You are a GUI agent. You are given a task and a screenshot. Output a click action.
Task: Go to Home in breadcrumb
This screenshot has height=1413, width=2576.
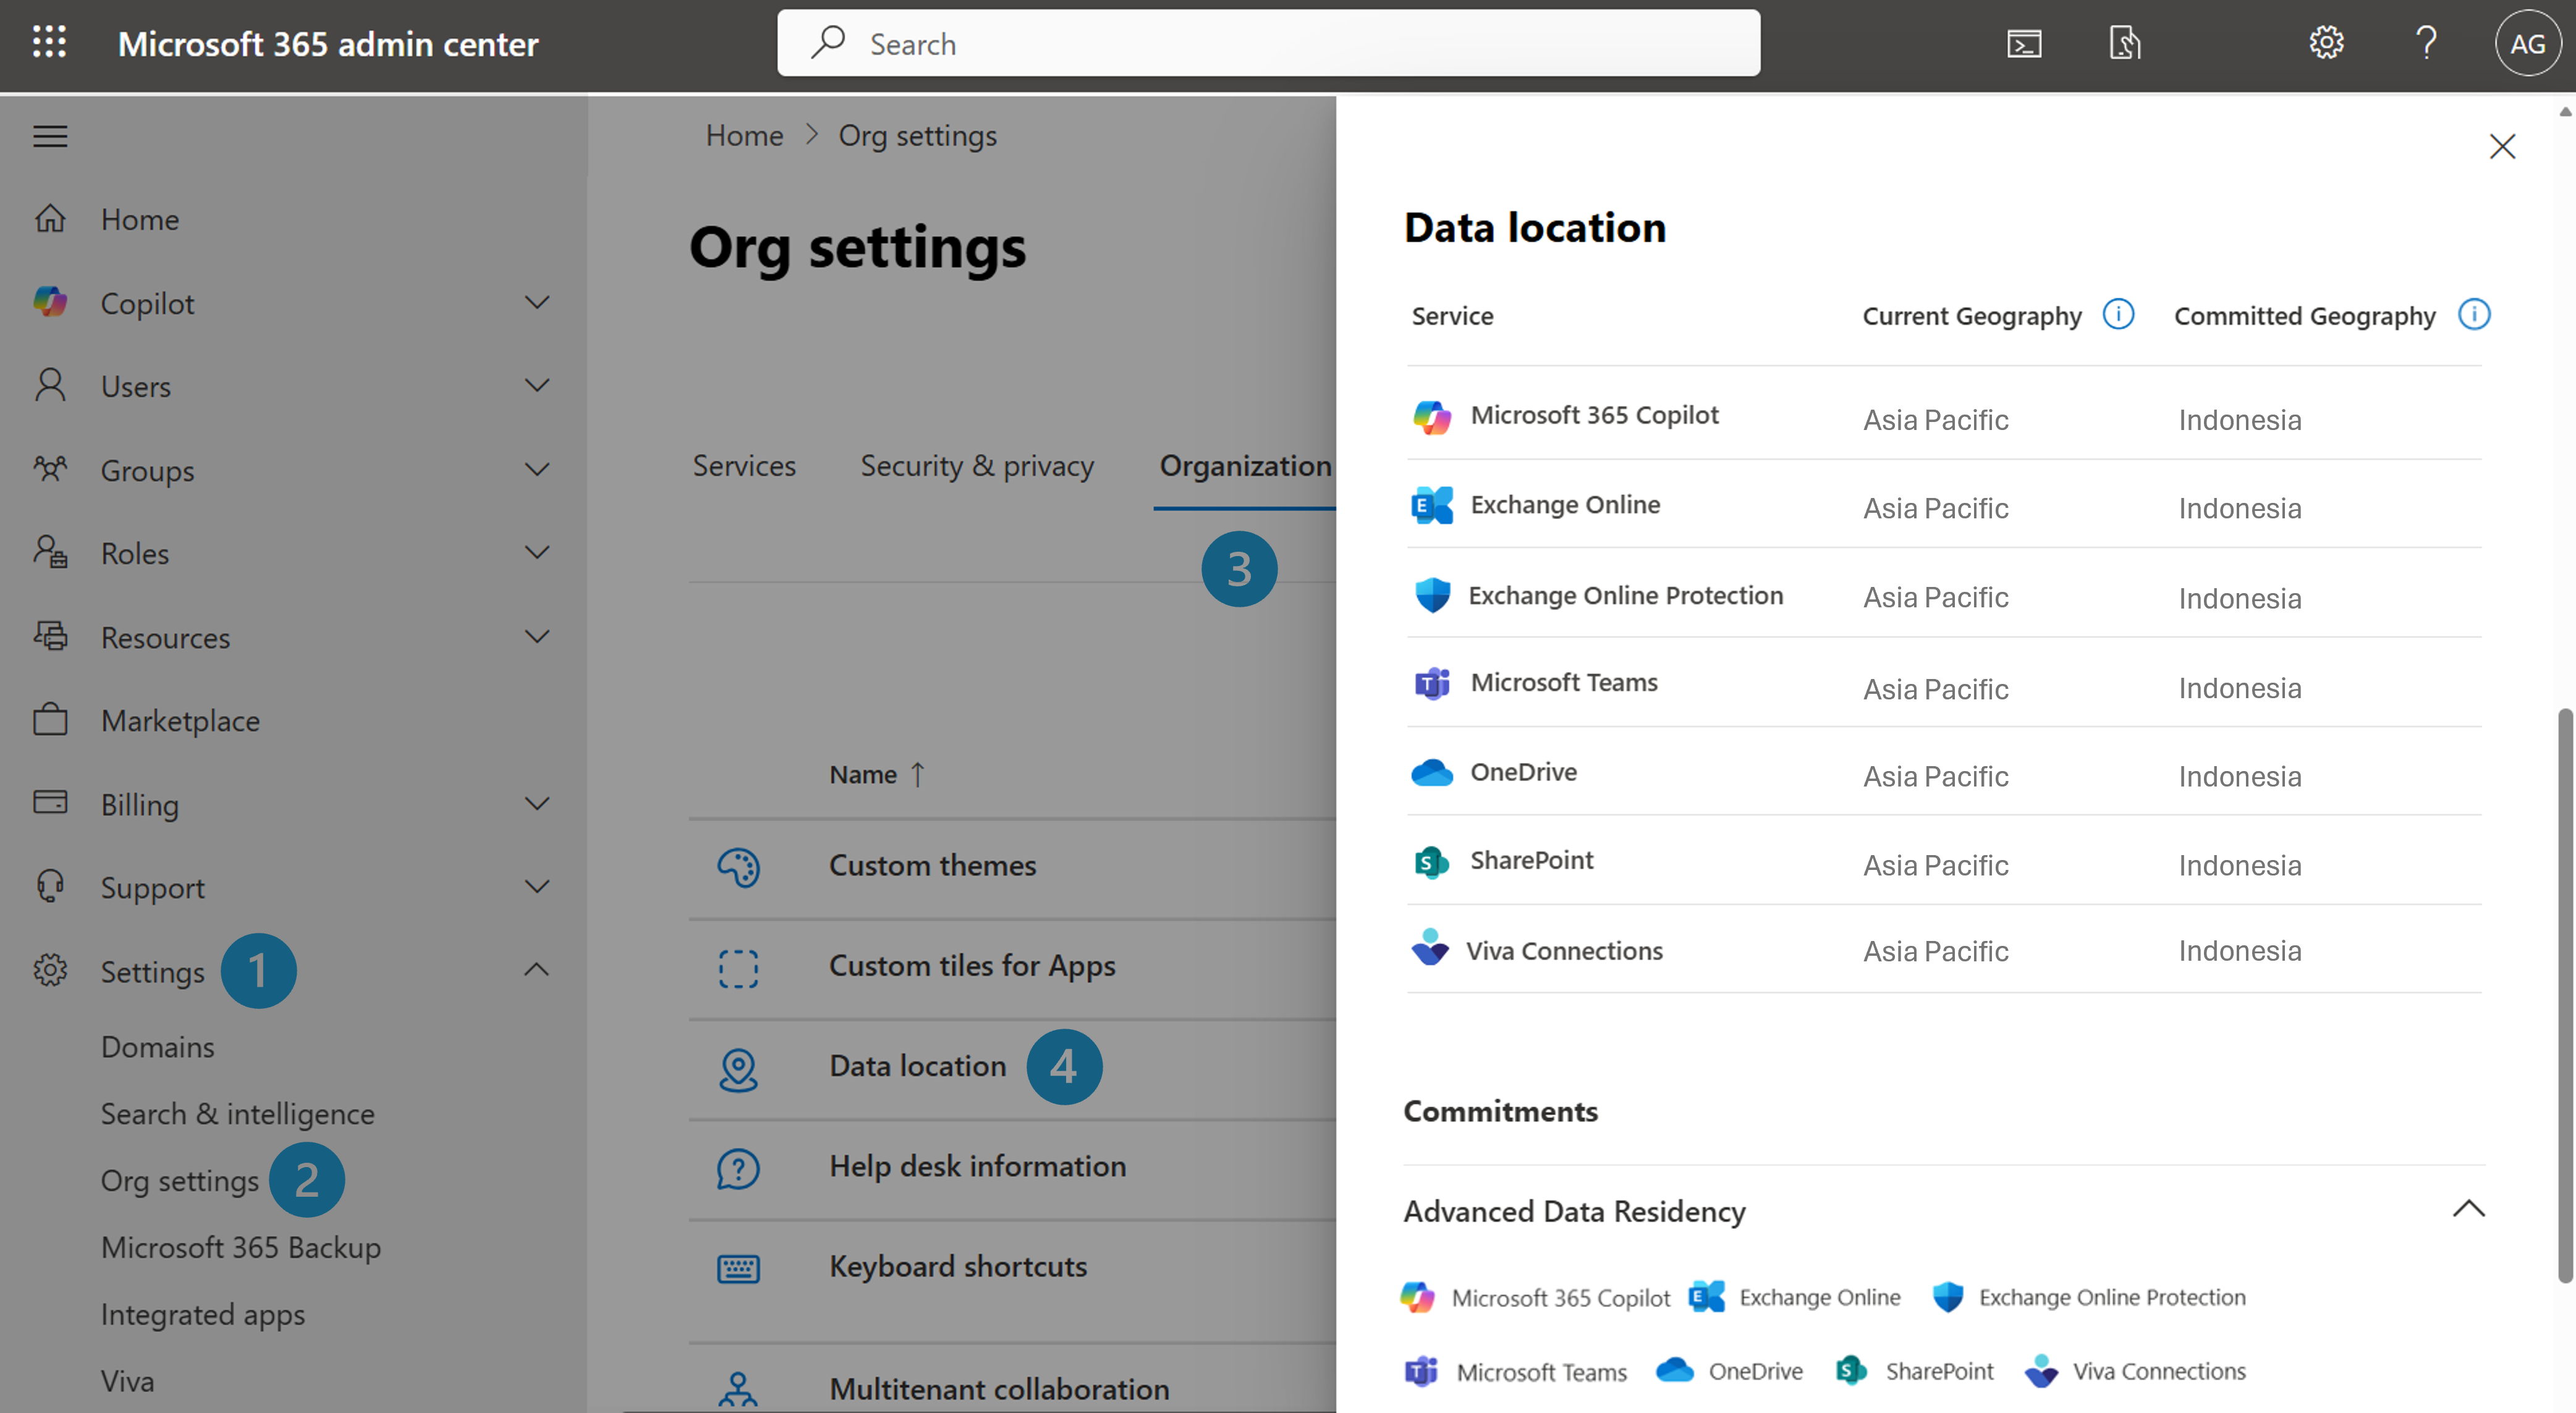pyautogui.click(x=744, y=135)
